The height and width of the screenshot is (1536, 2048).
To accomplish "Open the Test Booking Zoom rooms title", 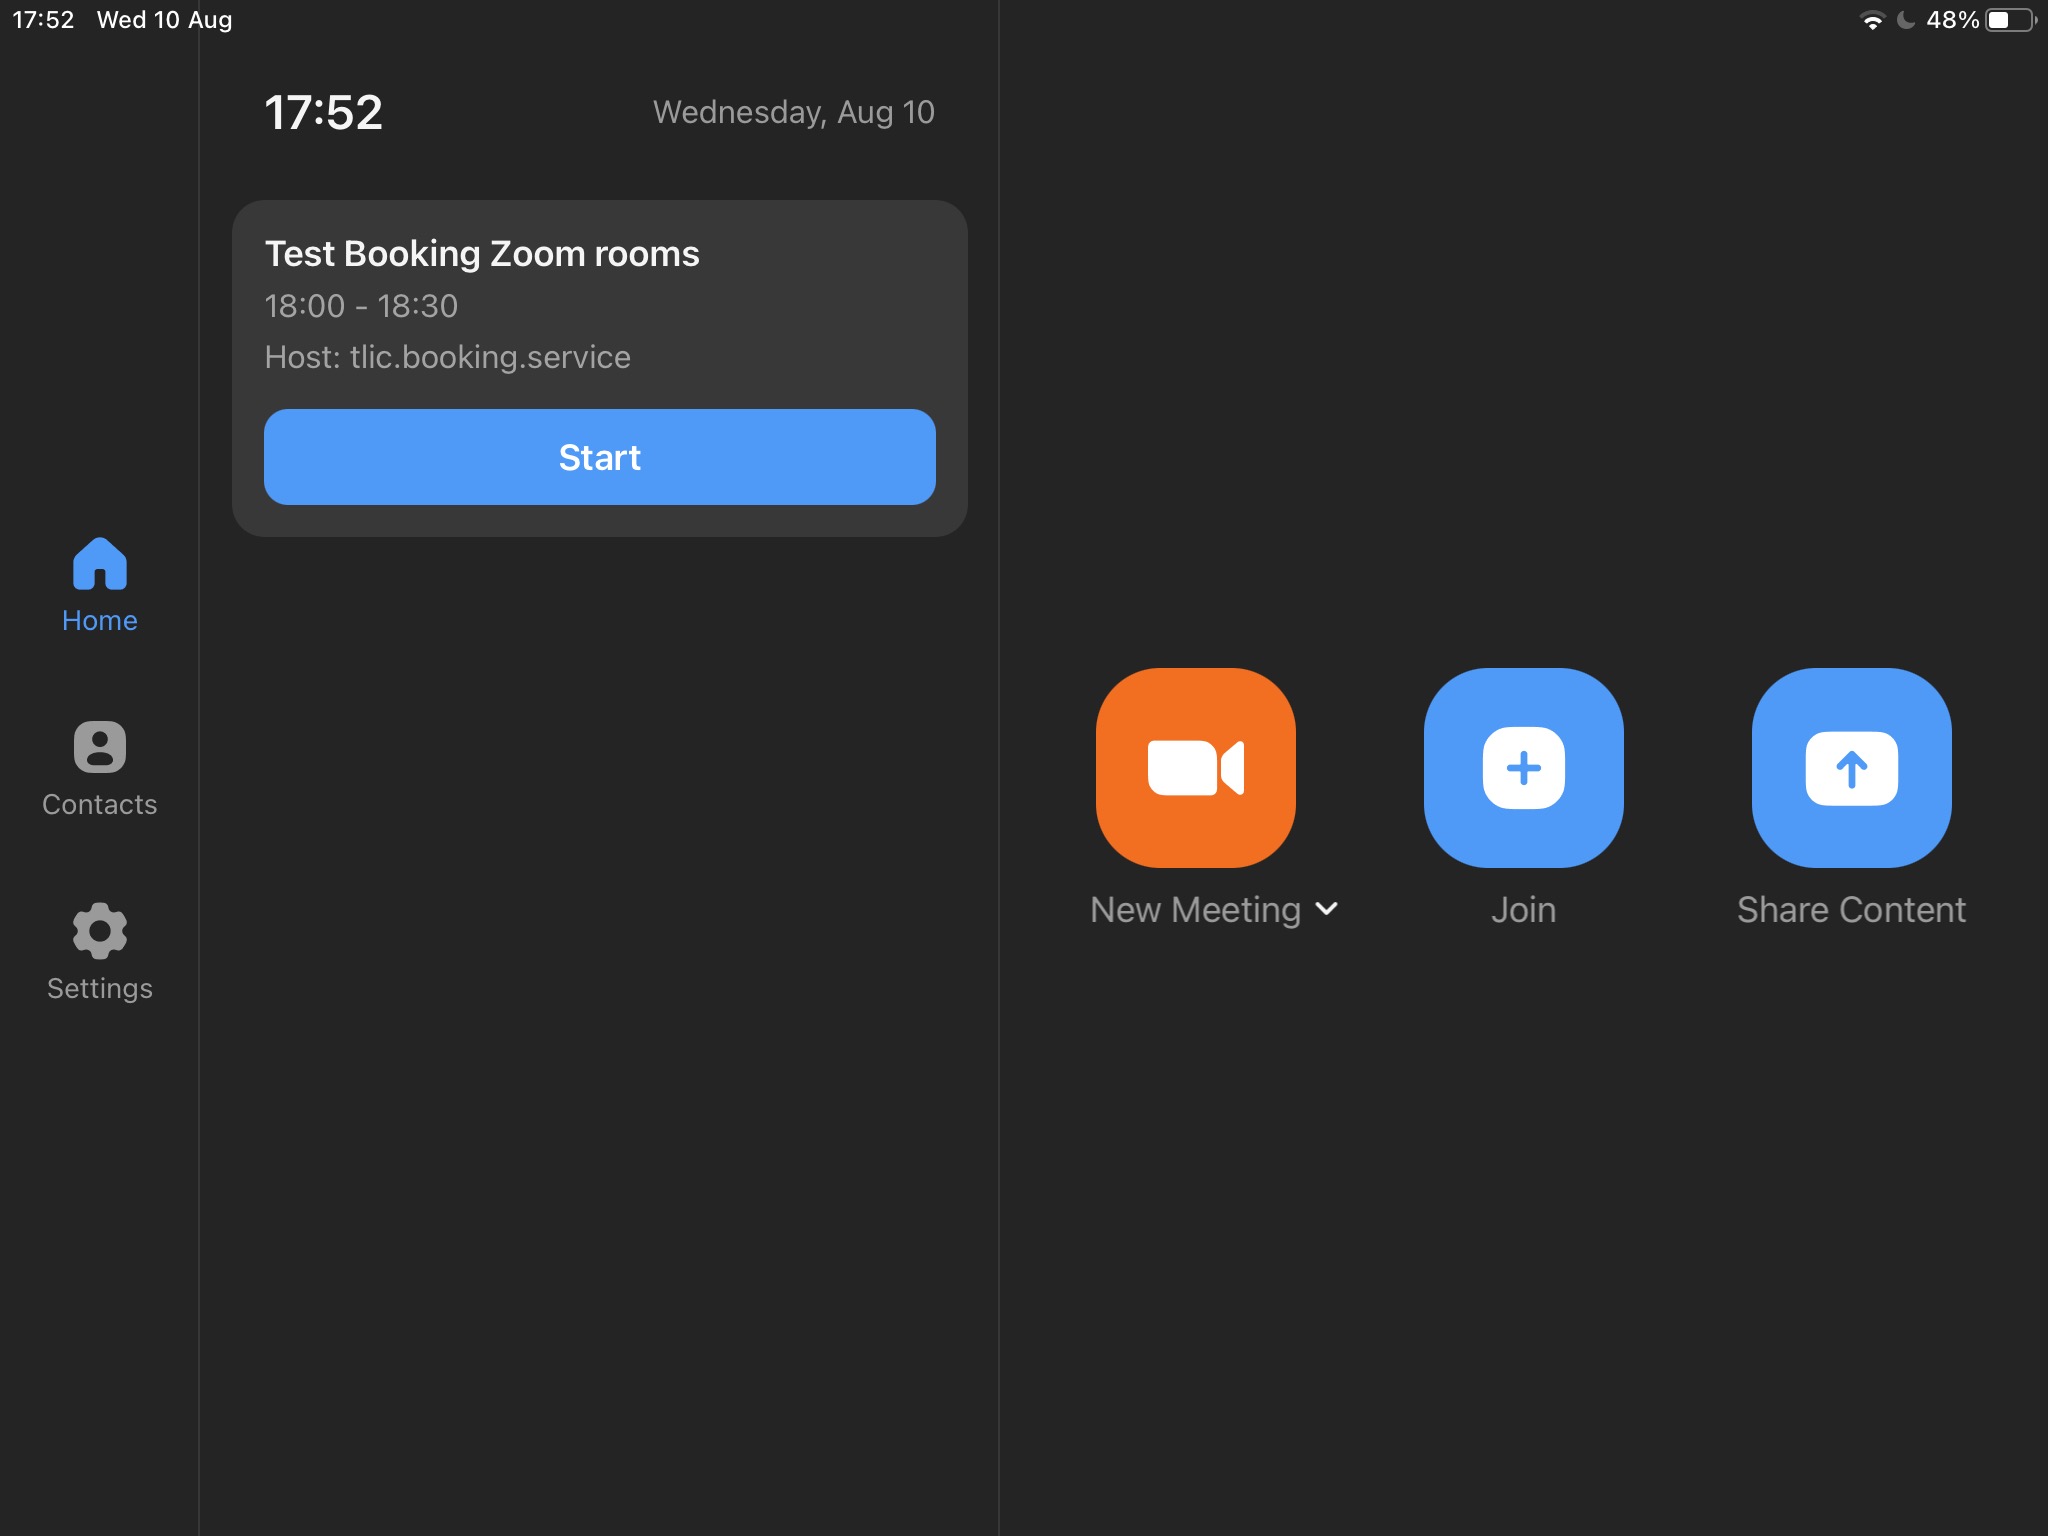I will (x=482, y=254).
